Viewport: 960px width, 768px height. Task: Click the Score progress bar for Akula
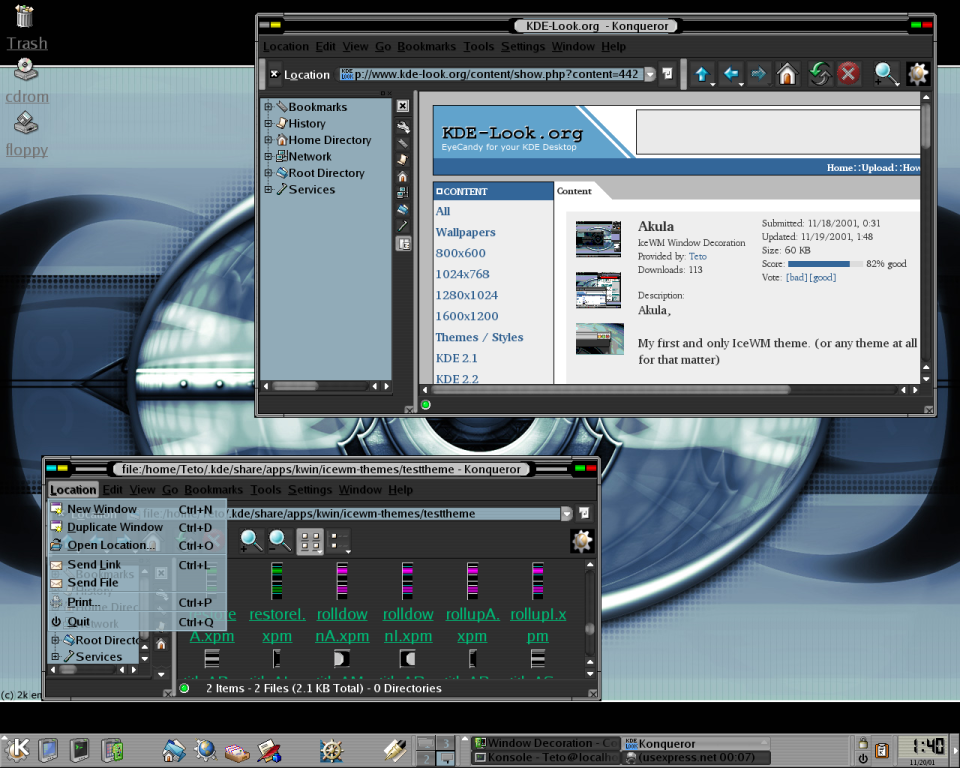click(x=825, y=264)
